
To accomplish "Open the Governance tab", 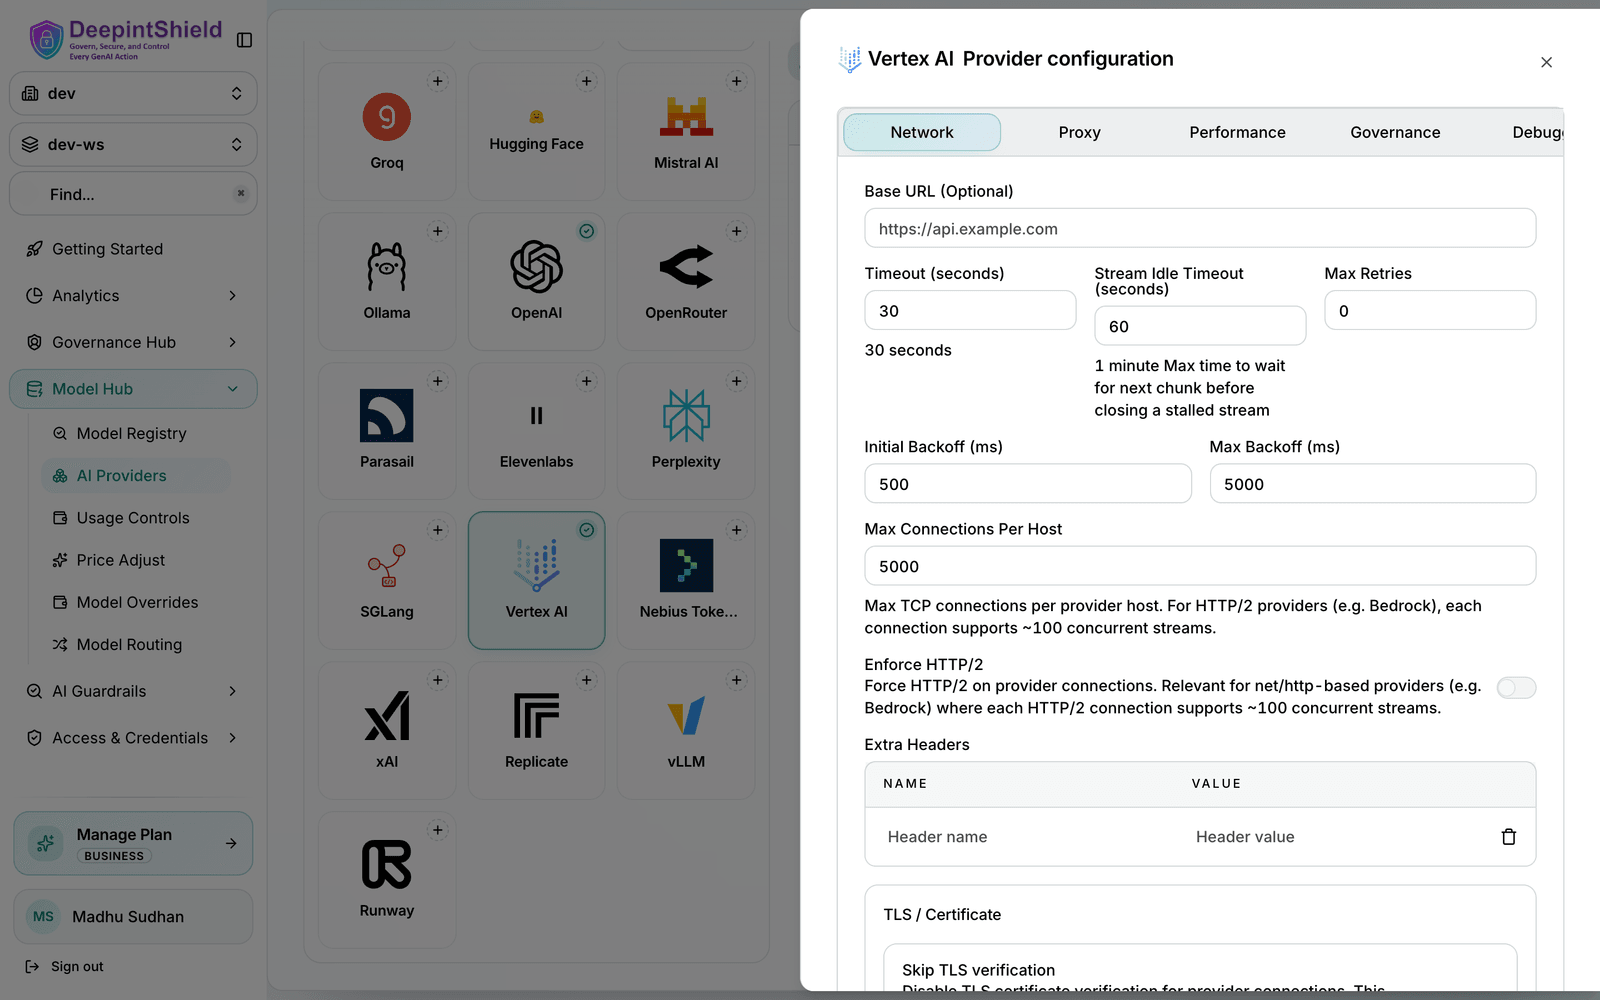I will point(1395,132).
